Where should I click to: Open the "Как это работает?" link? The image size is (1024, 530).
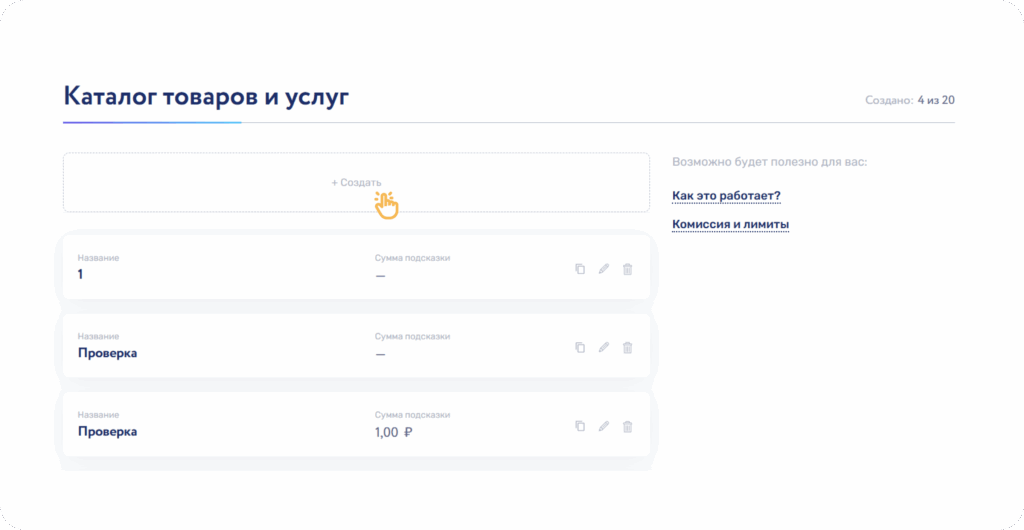726,195
